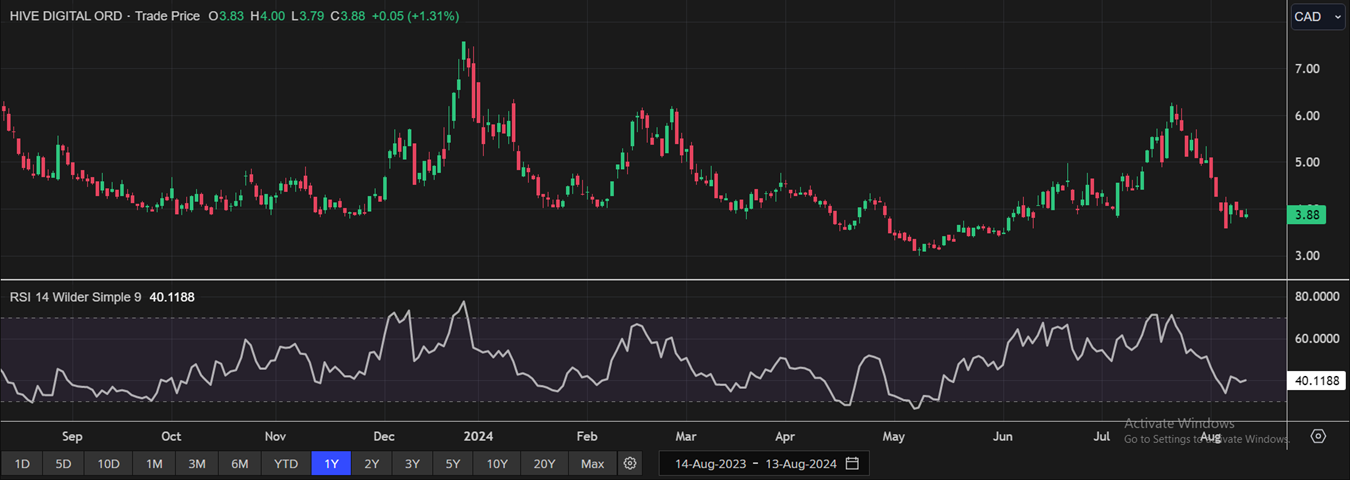Viewport: 1350px width, 480px height.
Task: Choose the 1M time period
Action: [153, 463]
